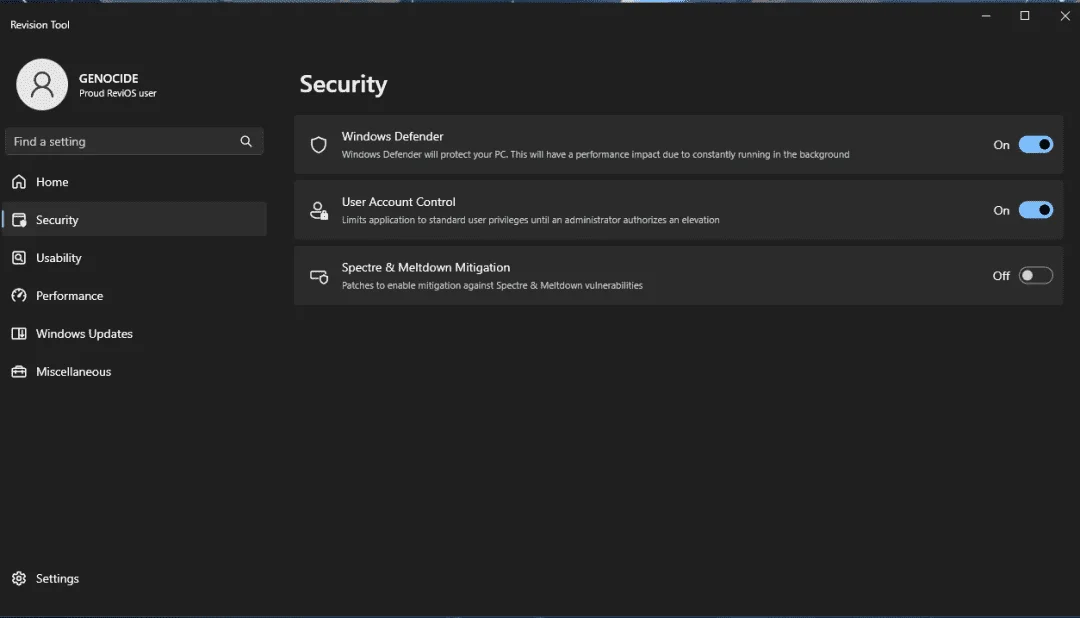The image size is (1080, 618).
Task: Close the Revision Tool window
Action: pyautogui.click(x=1064, y=15)
